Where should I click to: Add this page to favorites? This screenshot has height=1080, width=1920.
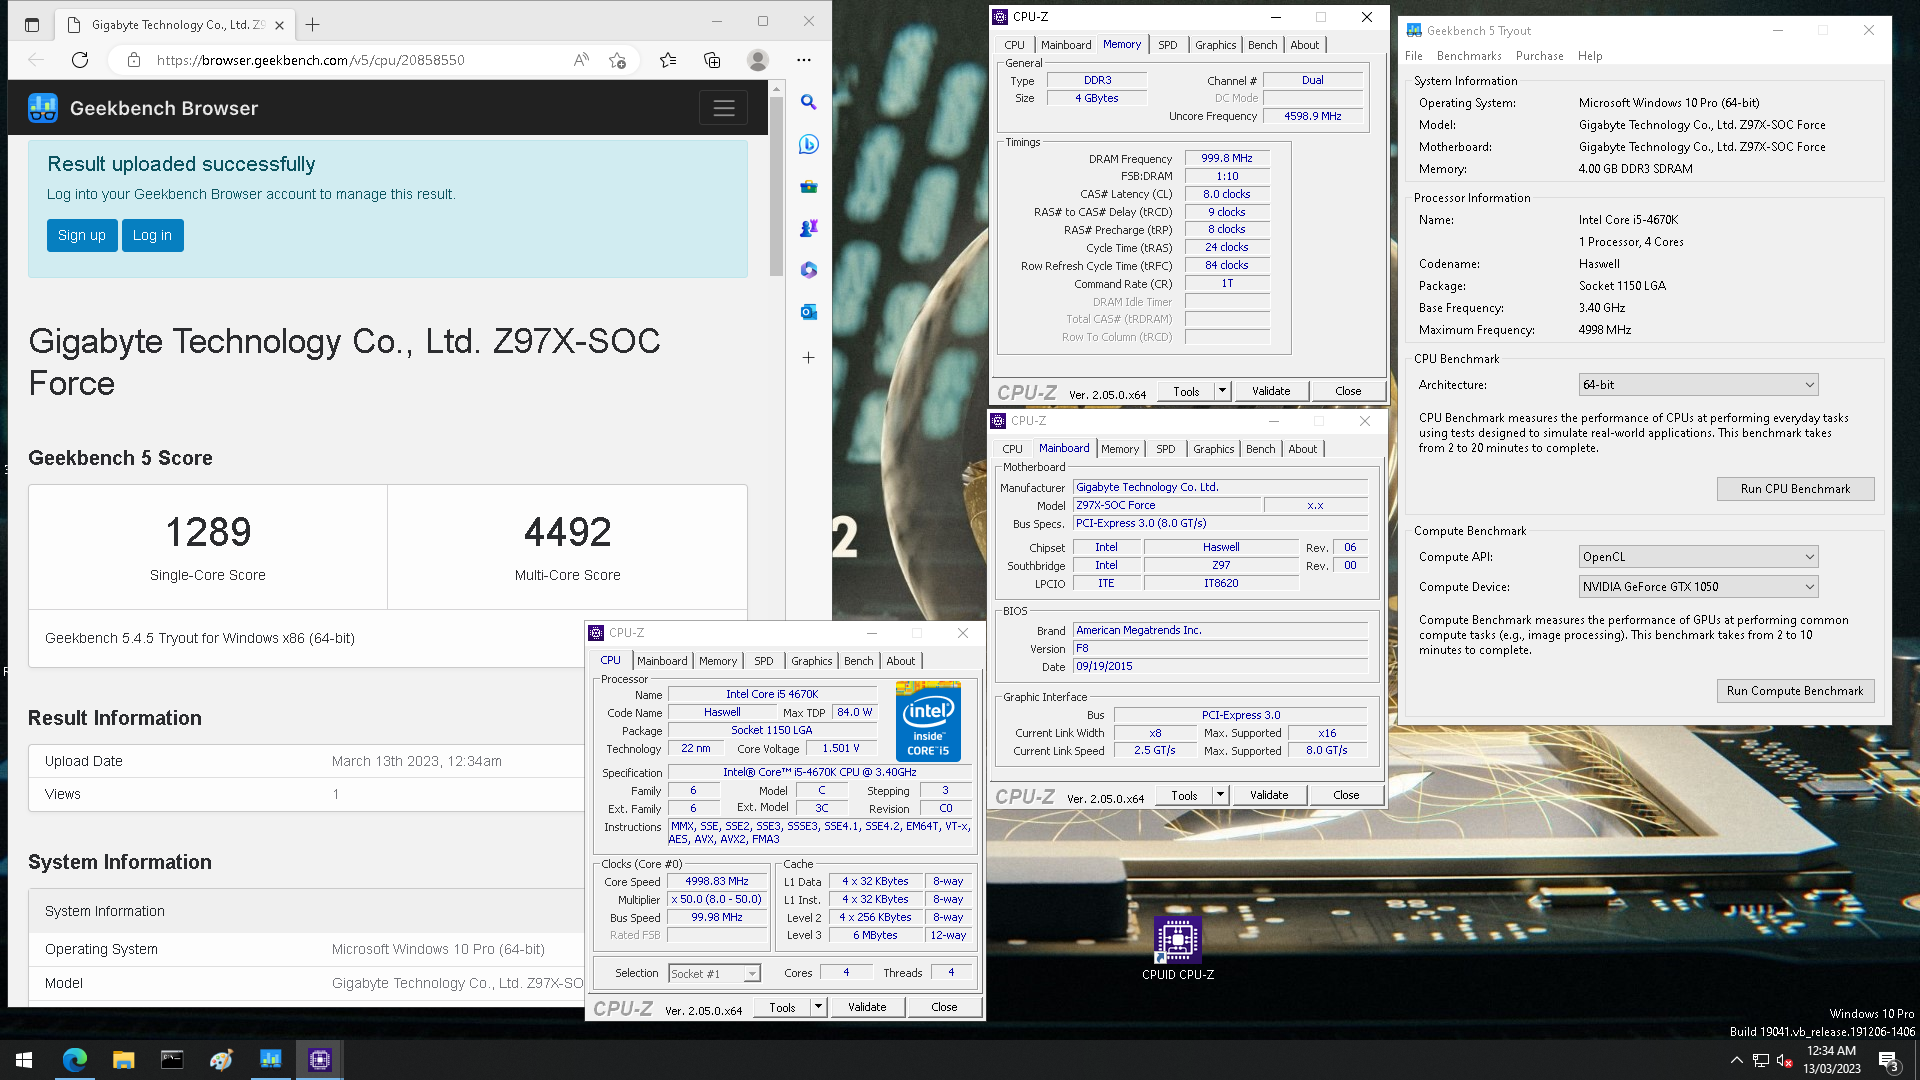(x=618, y=60)
